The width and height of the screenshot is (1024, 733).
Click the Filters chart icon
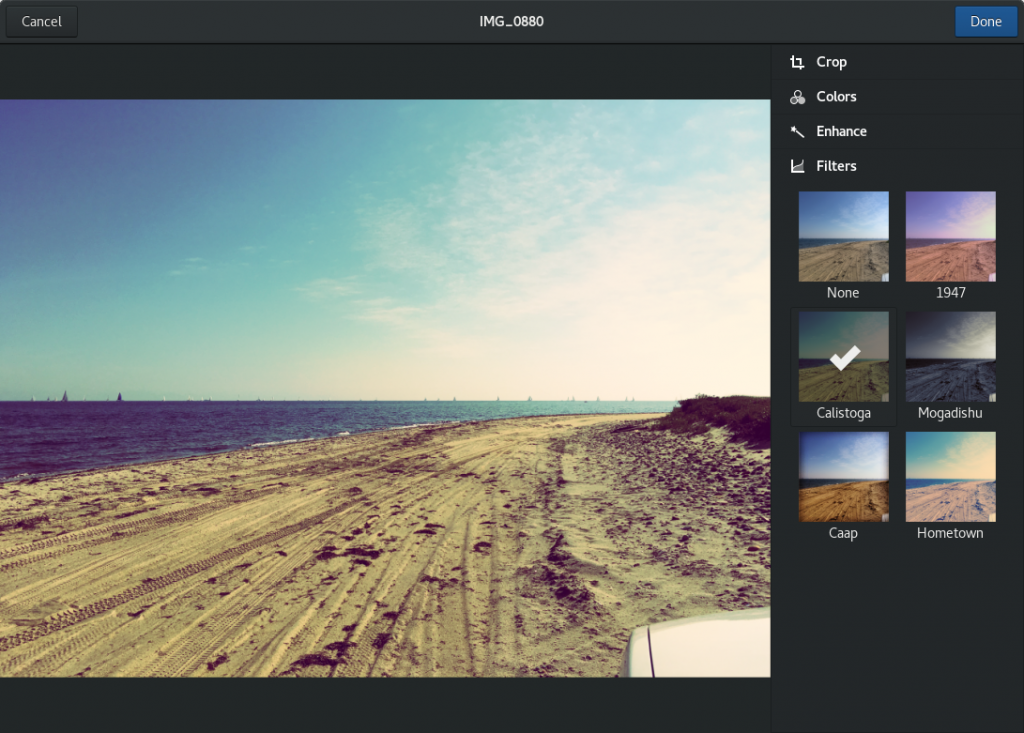(x=797, y=166)
